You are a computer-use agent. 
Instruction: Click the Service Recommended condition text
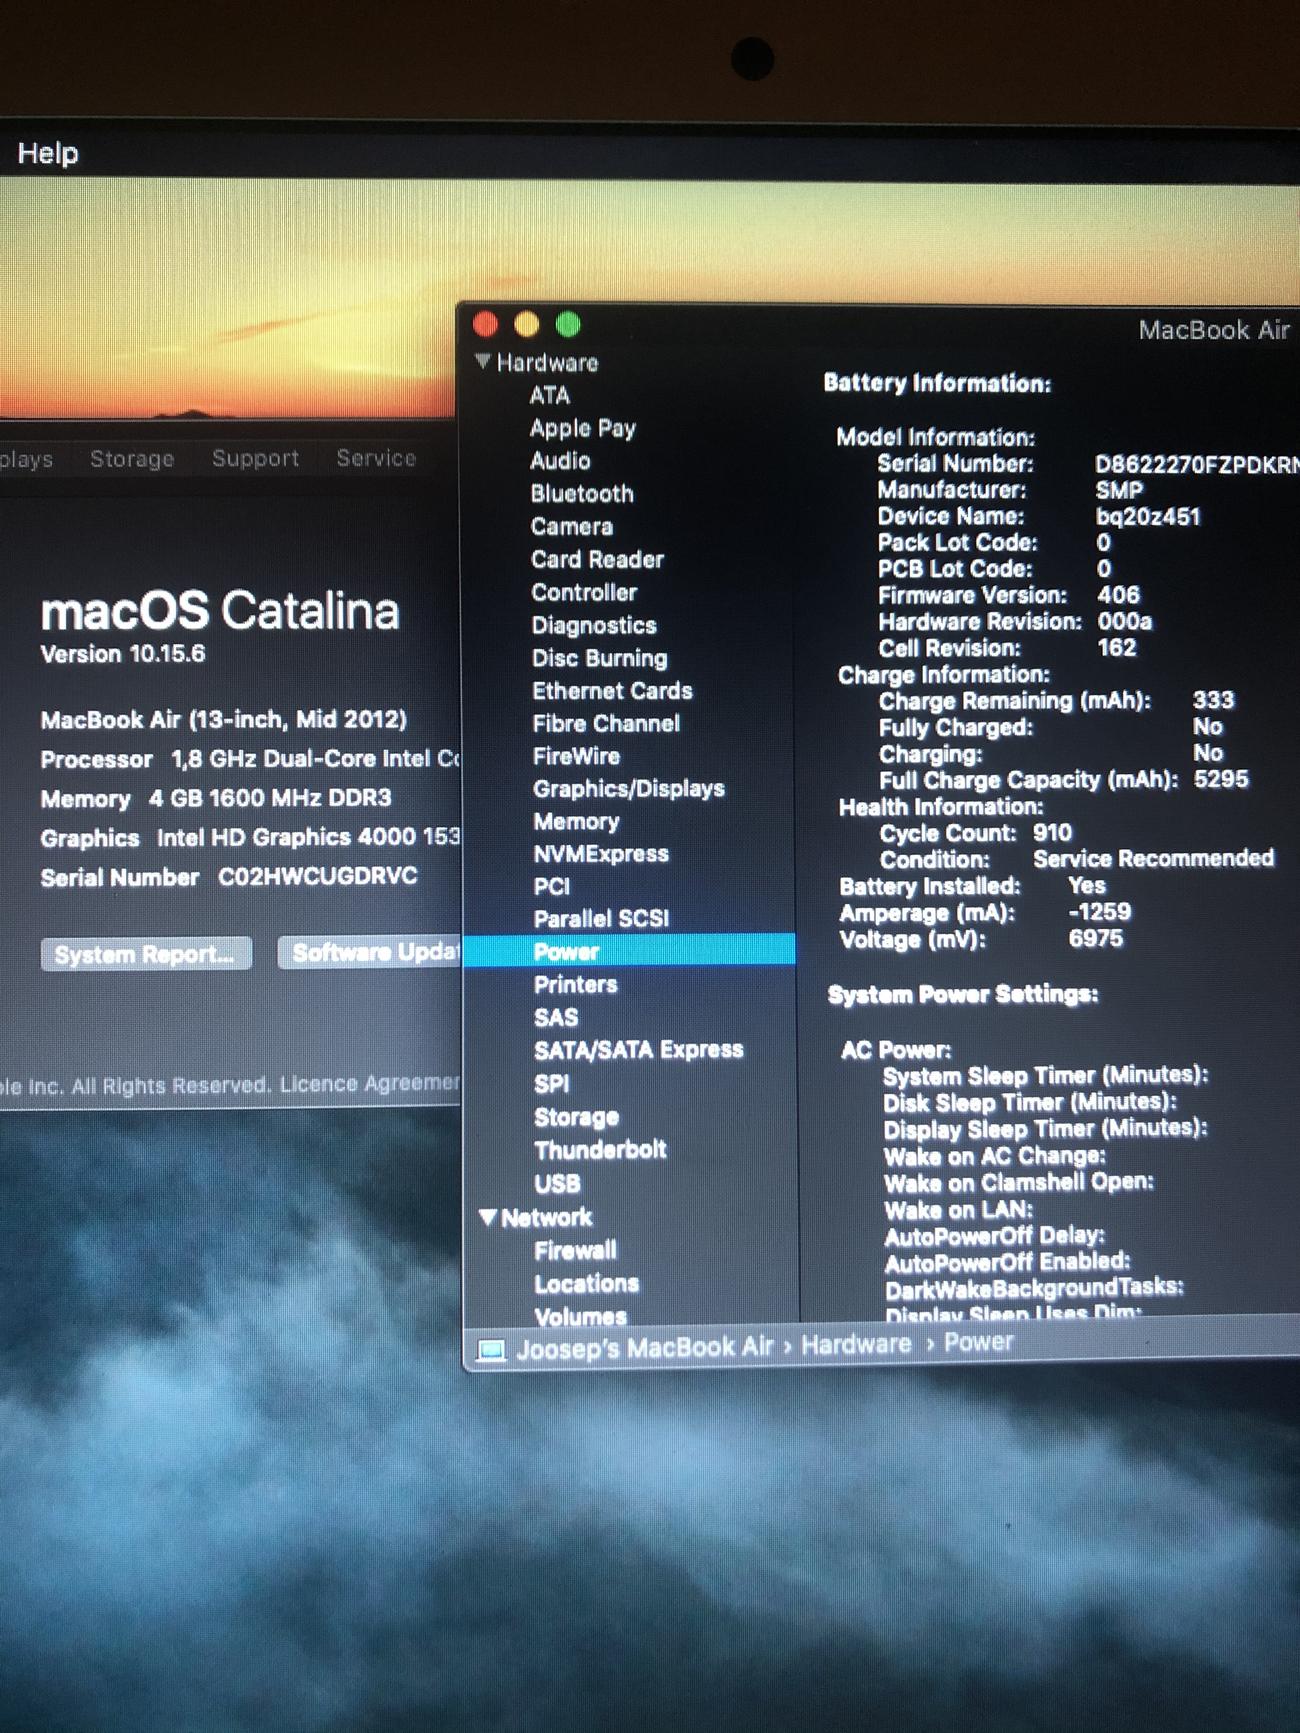[x=1153, y=858]
